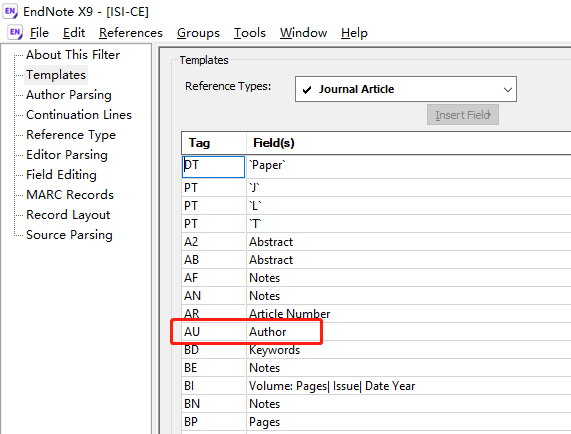The height and width of the screenshot is (434, 571).
Task: Select the BN tag cell
Action: (213, 404)
